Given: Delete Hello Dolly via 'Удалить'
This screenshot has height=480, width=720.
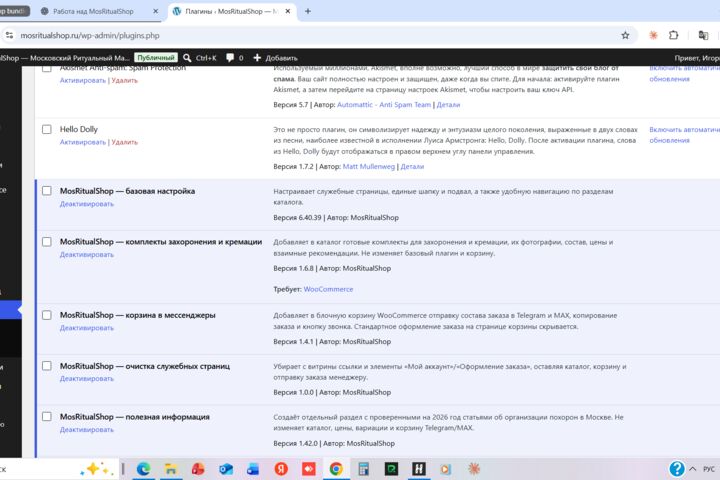Looking at the screenshot, I should coord(124,142).
